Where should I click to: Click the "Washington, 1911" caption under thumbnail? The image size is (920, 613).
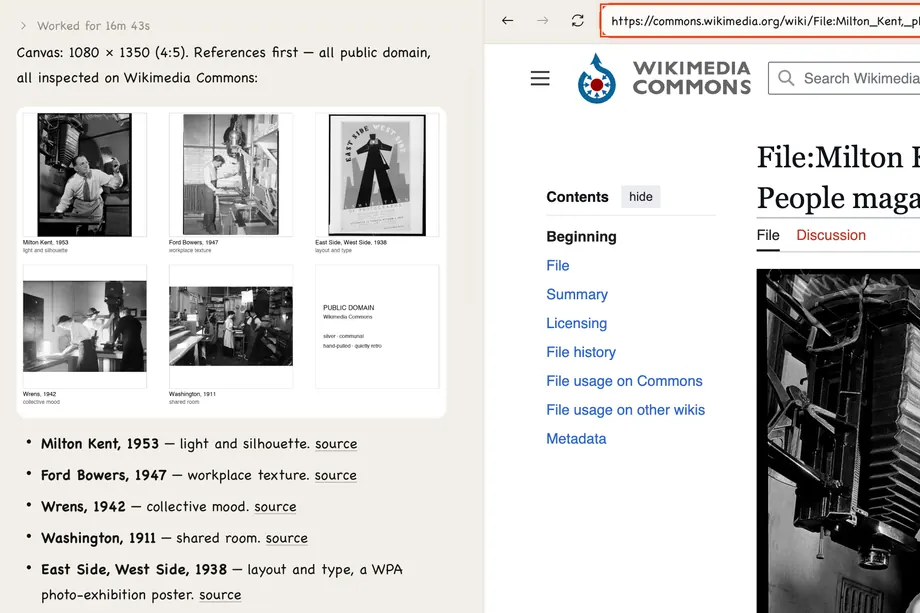point(192,394)
